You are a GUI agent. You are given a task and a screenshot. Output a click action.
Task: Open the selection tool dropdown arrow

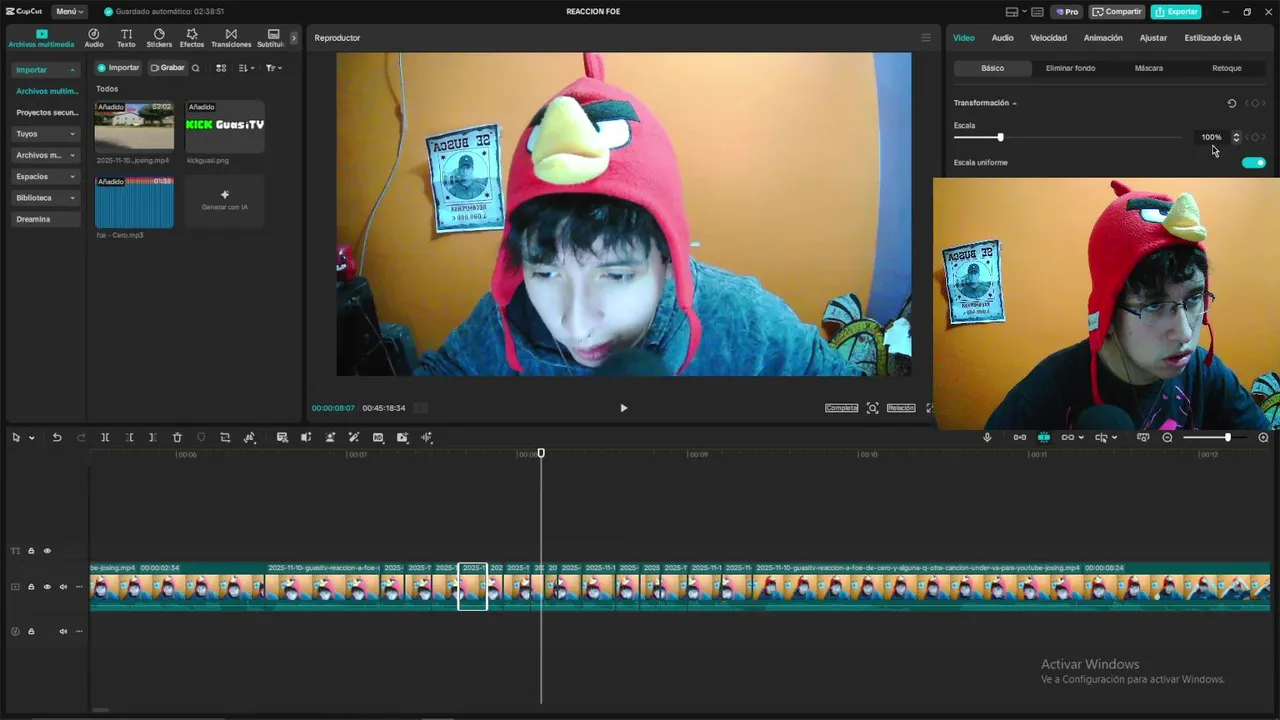pos(31,438)
